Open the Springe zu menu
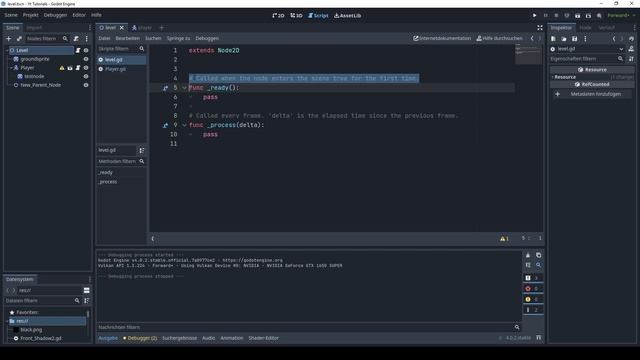Screen dimensions: 640x360 point(178,38)
